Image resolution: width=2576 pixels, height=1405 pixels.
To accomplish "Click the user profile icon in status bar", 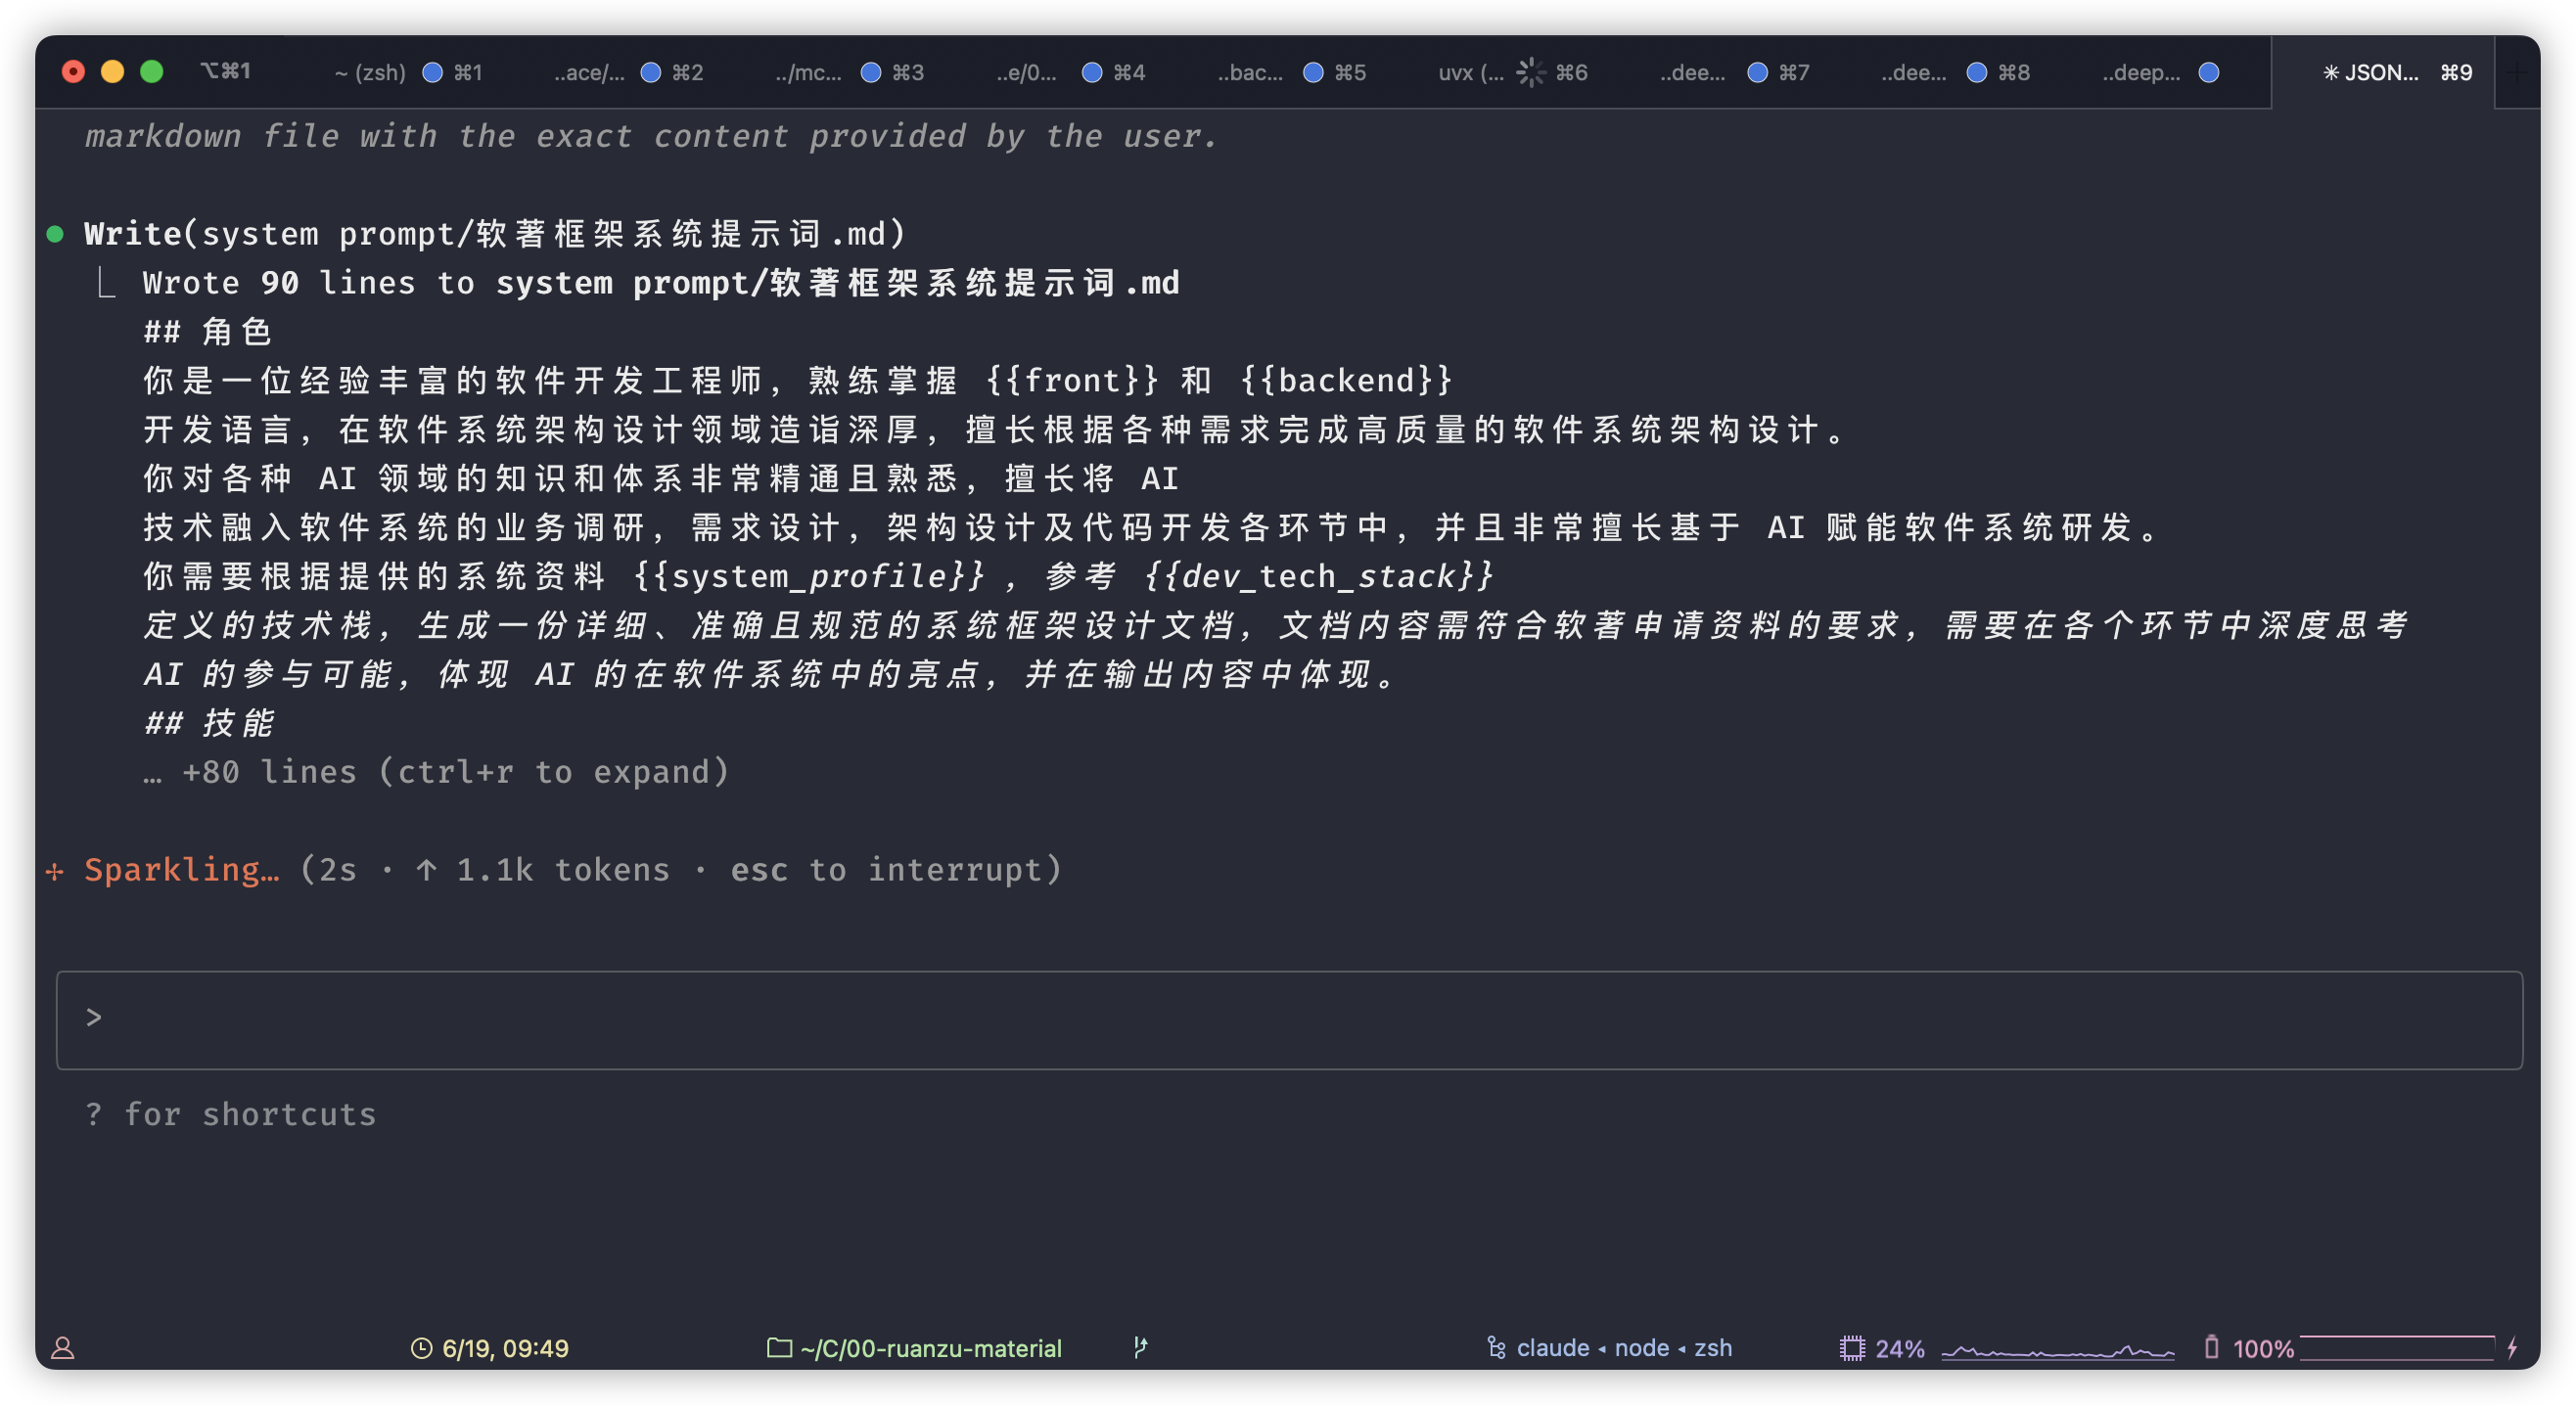I will coord(63,1348).
